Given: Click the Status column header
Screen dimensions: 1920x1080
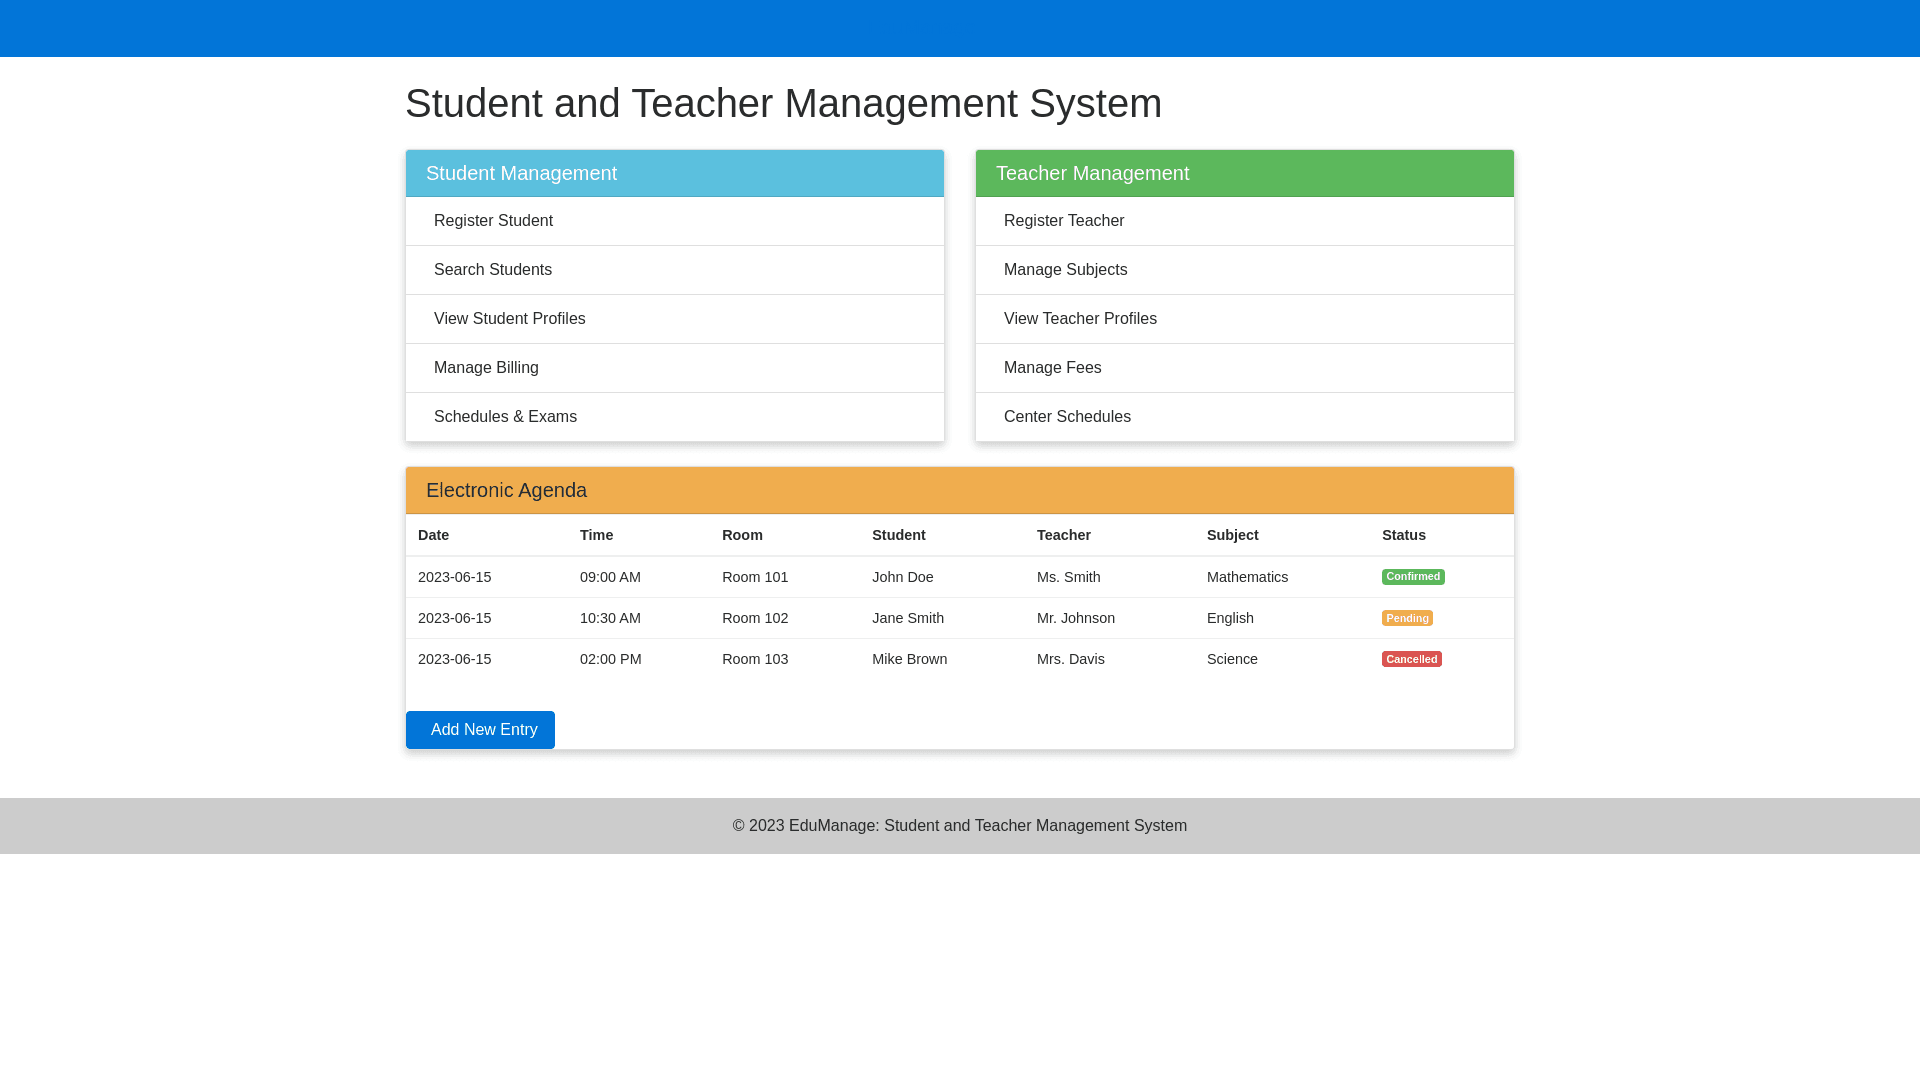Looking at the screenshot, I should pyautogui.click(x=1403, y=535).
